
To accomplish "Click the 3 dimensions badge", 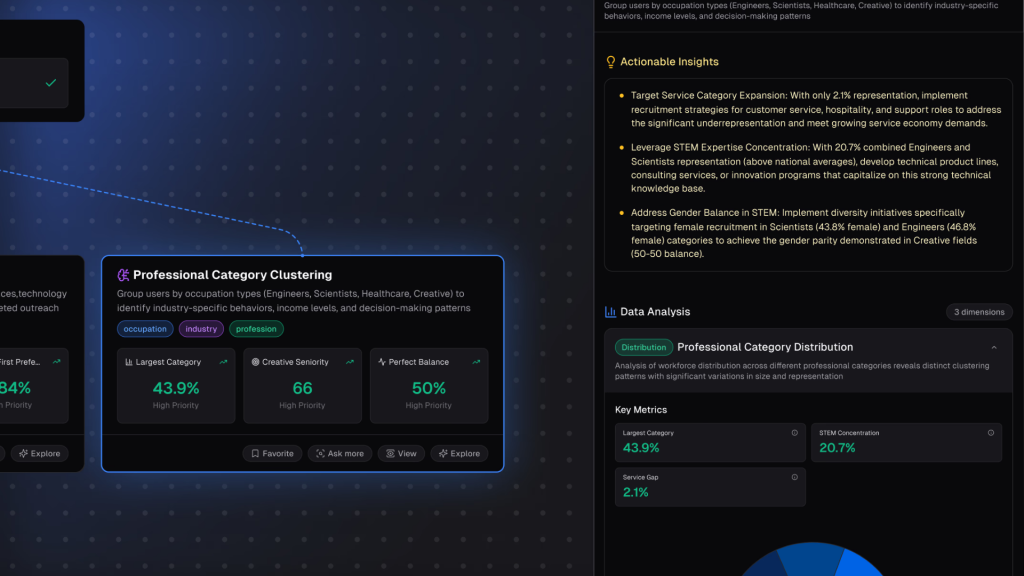I will [979, 312].
